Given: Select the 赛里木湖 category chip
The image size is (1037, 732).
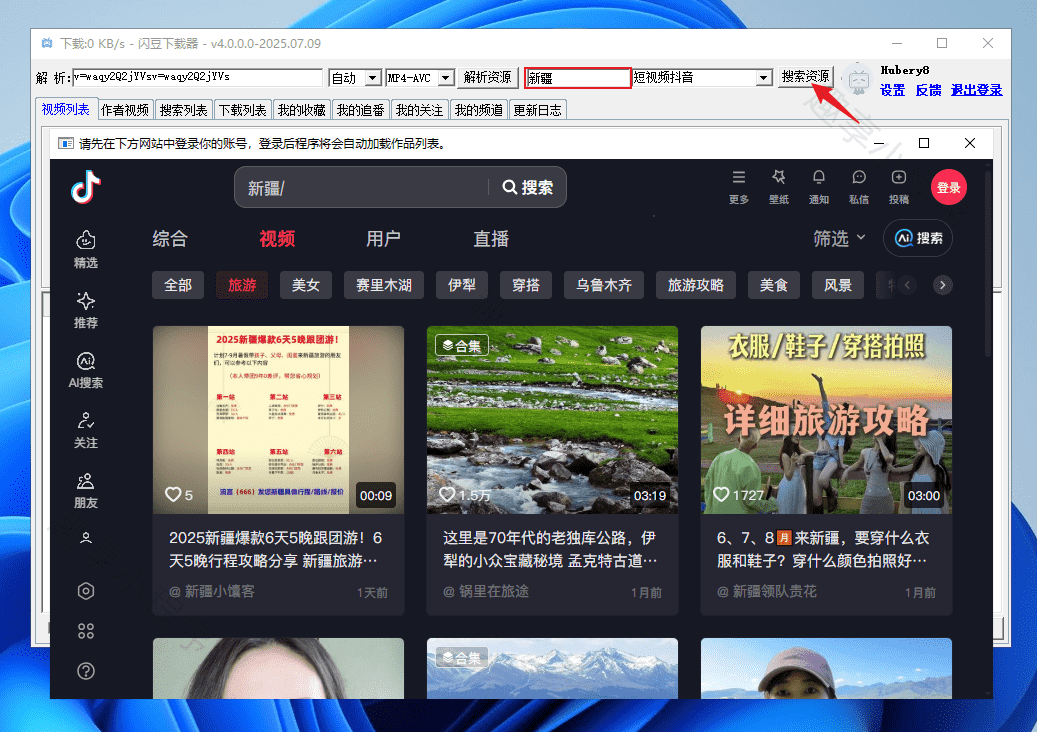Looking at the screenshot, I should 384,285.
